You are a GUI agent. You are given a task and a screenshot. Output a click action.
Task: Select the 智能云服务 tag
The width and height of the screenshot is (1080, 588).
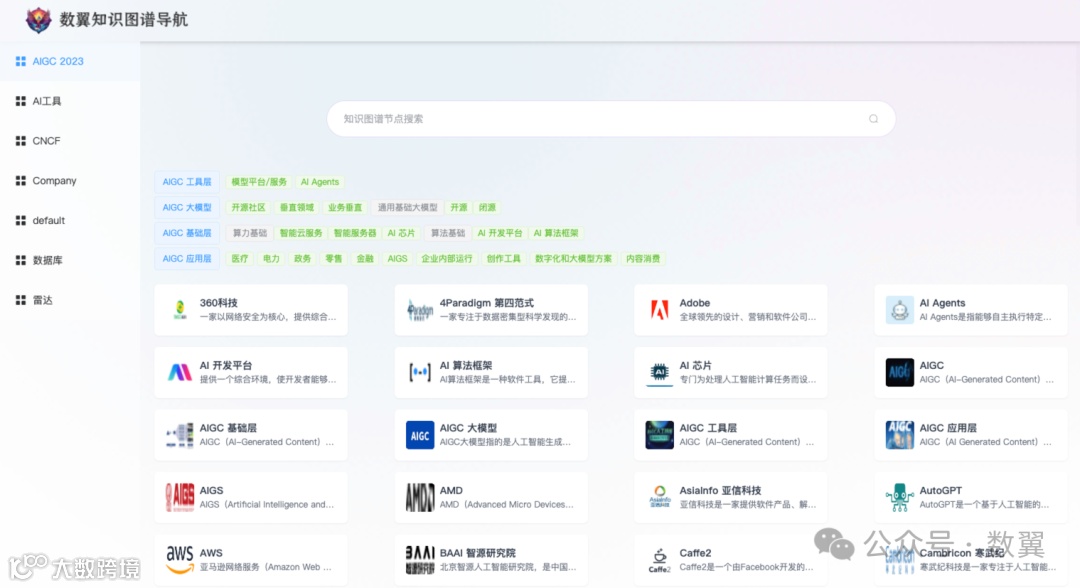click(301, 233)
